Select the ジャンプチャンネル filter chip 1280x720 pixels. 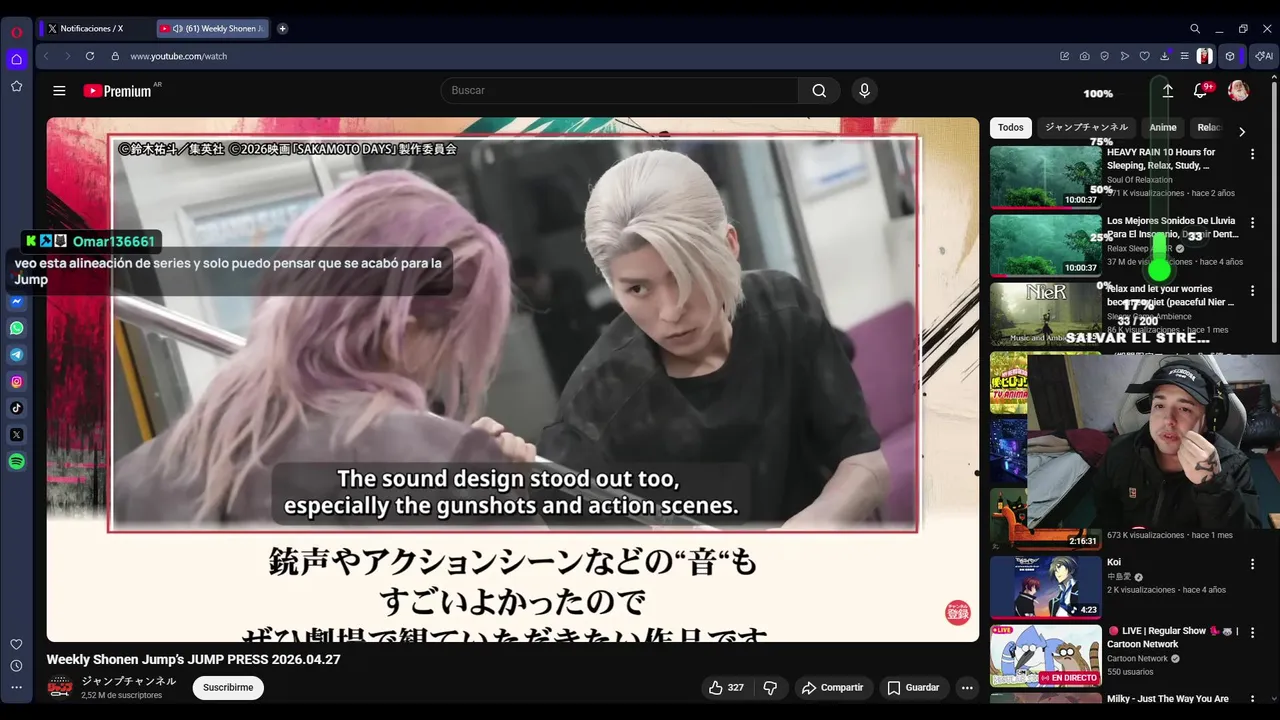[x=1086, y=128]
